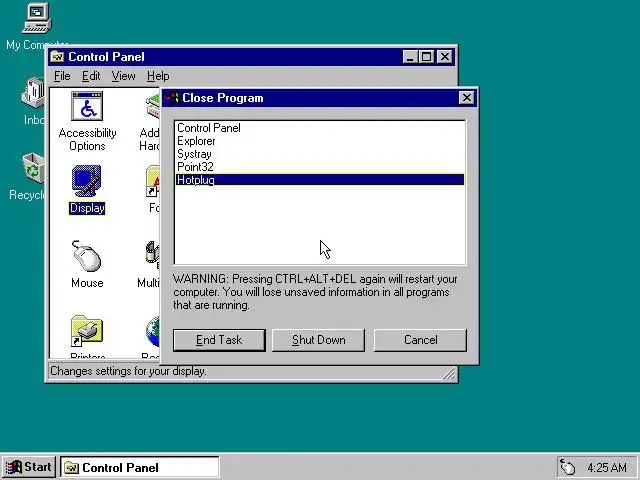Click the Recycle Bin desktop icon
The width and height of the screenshot is (640, 480).
(33, 168)
